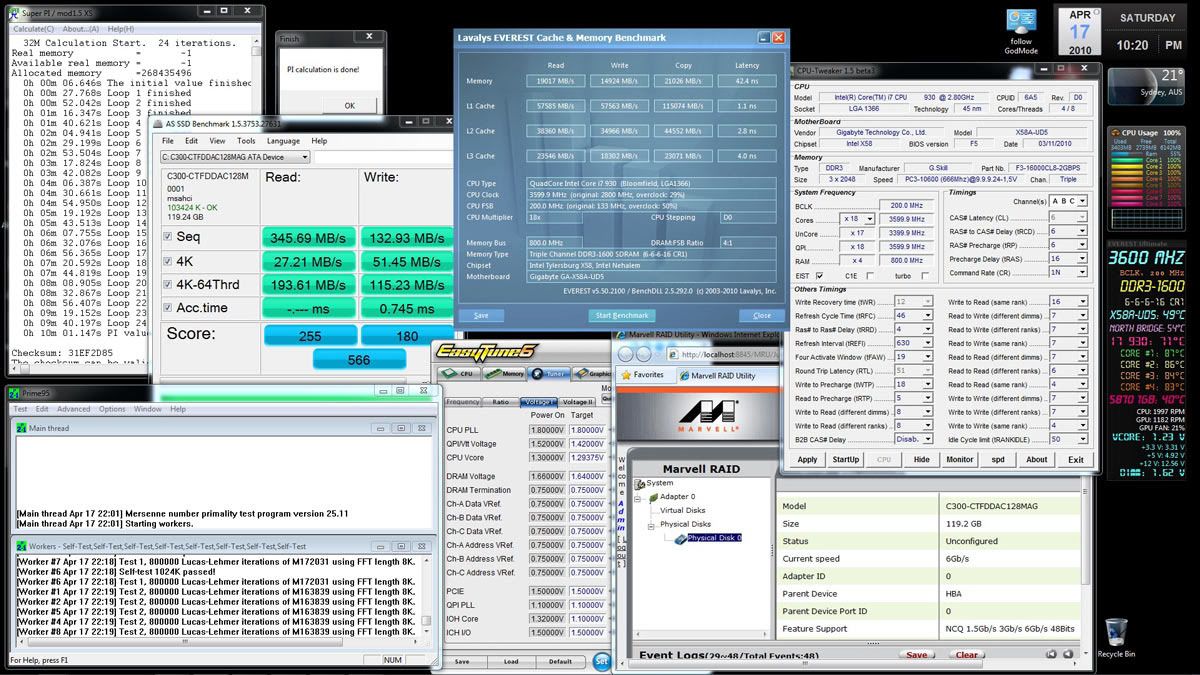The image size is (1200, 675).
Task: Toggle the Acc.time checkbox in AS SSD
Action: click(x=168, y=308)
